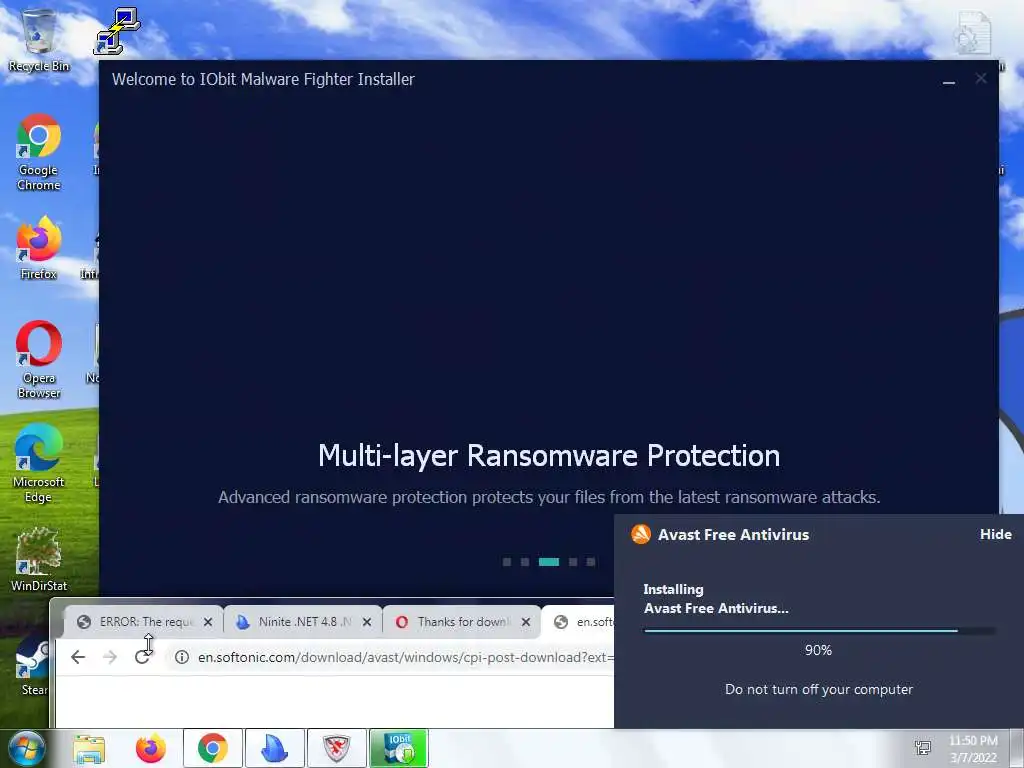Switch to Chrome in the taskbar

[x=213, y=748]
